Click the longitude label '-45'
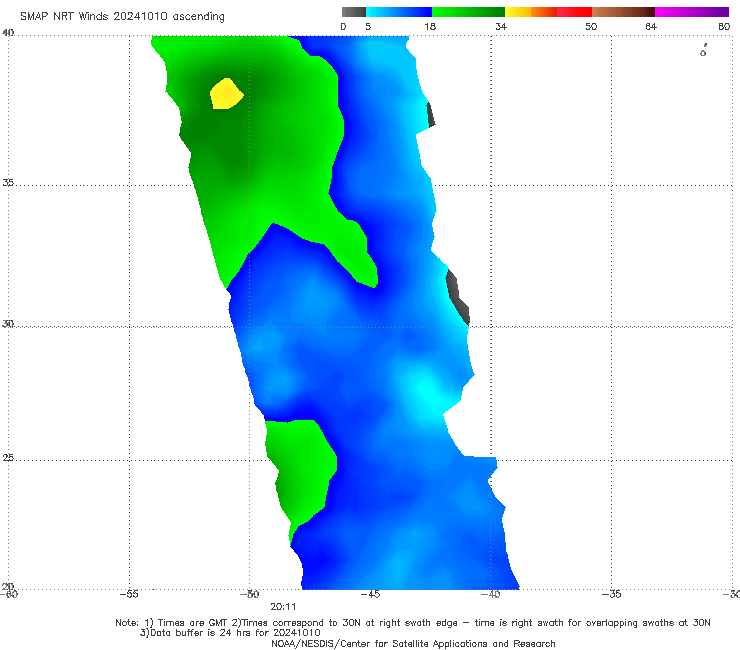Viewport: 740px width, 650px height. tap(370, 594)
